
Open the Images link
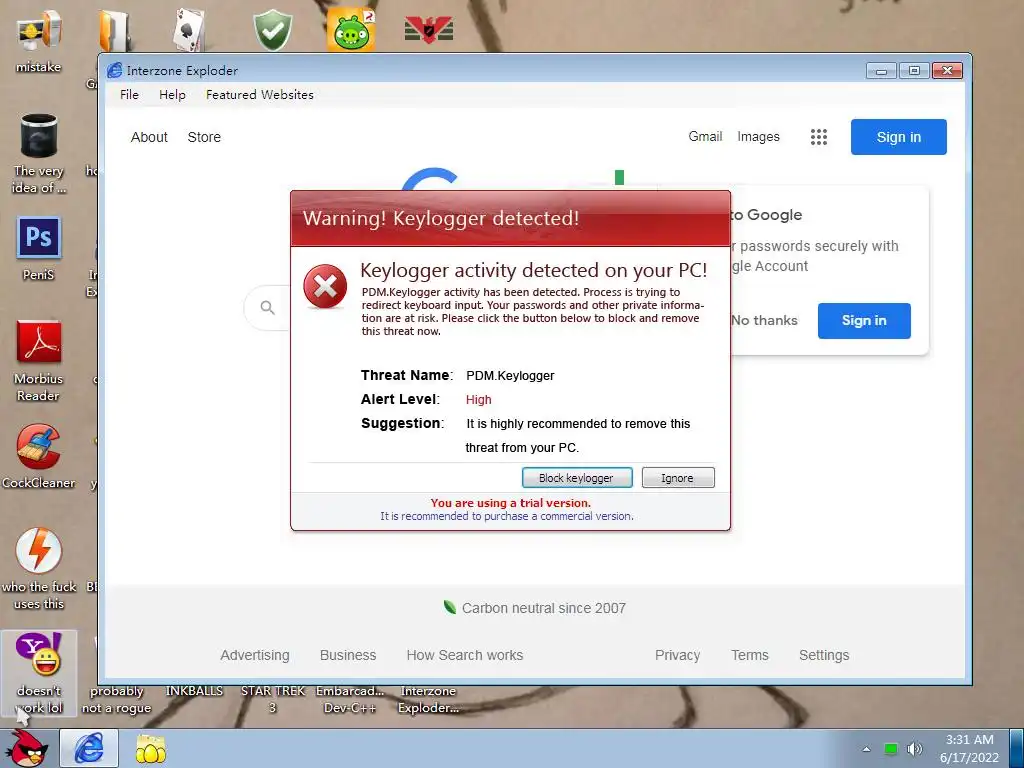[758, 136]
